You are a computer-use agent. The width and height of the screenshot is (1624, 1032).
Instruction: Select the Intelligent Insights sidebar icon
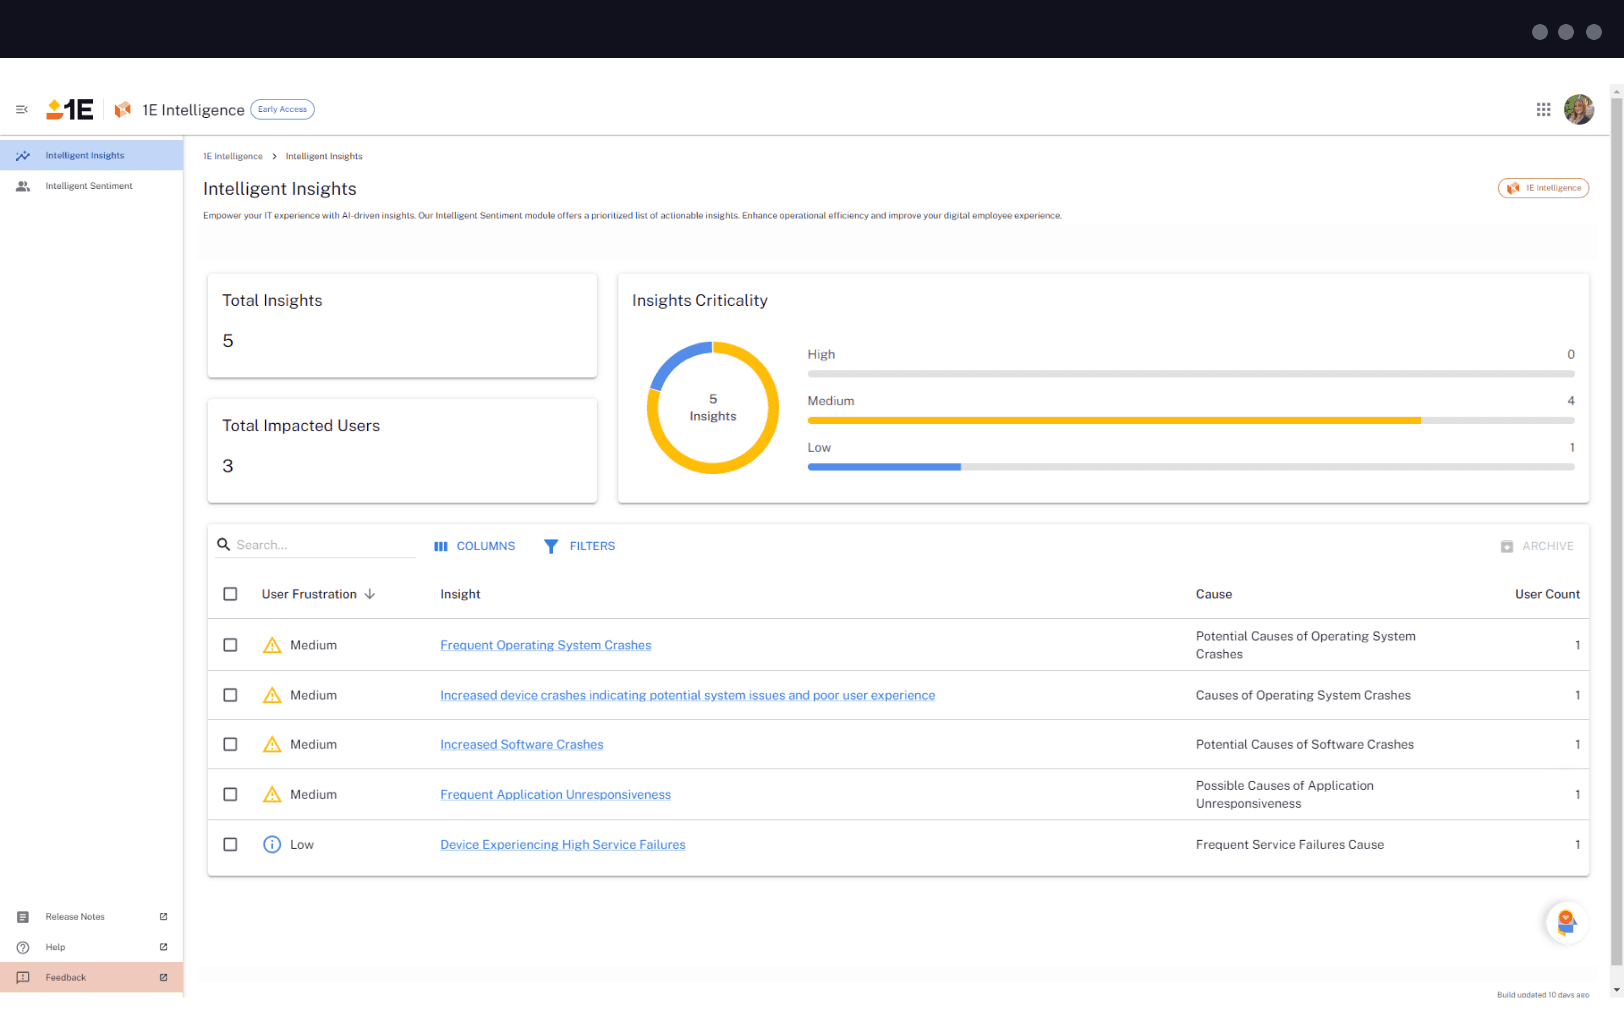click(x=22, y=155)
